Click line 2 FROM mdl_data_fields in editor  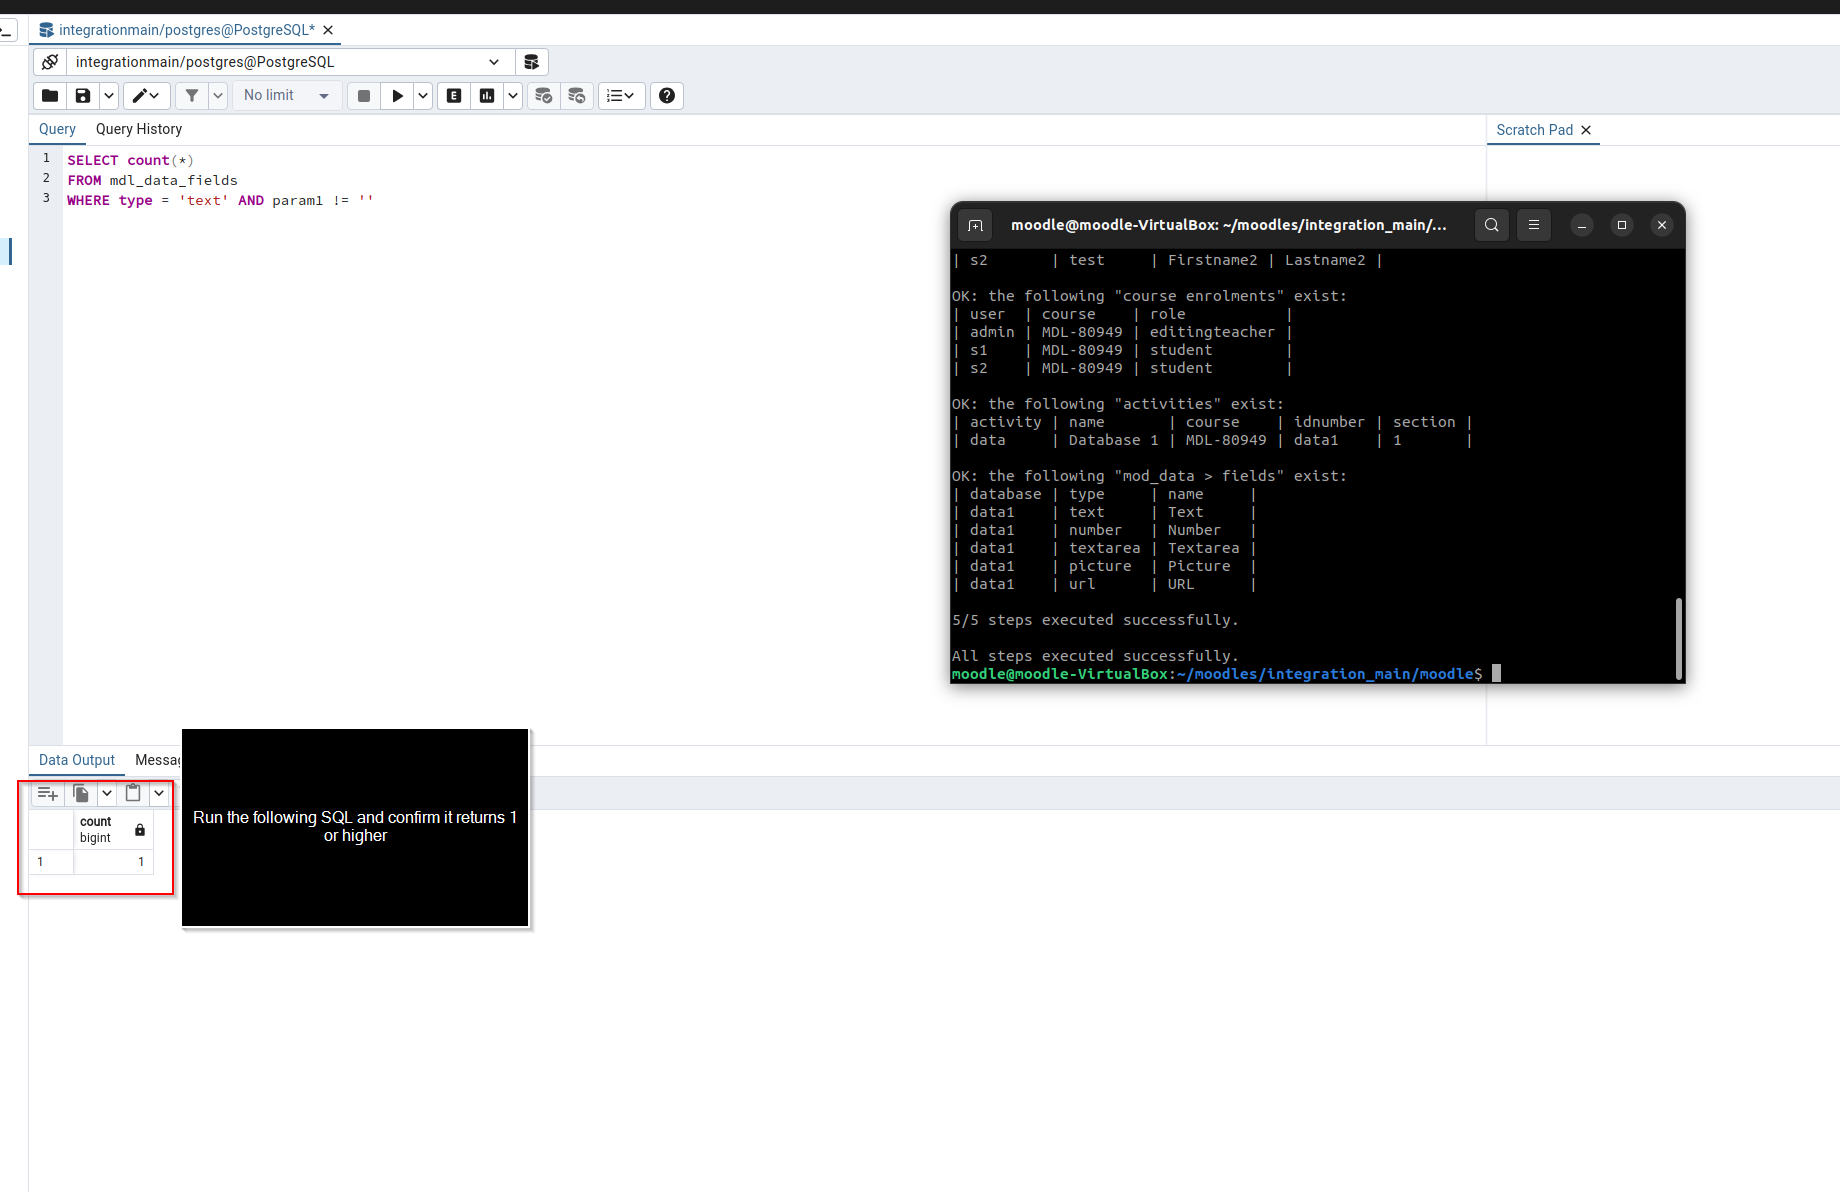(153, 180)
